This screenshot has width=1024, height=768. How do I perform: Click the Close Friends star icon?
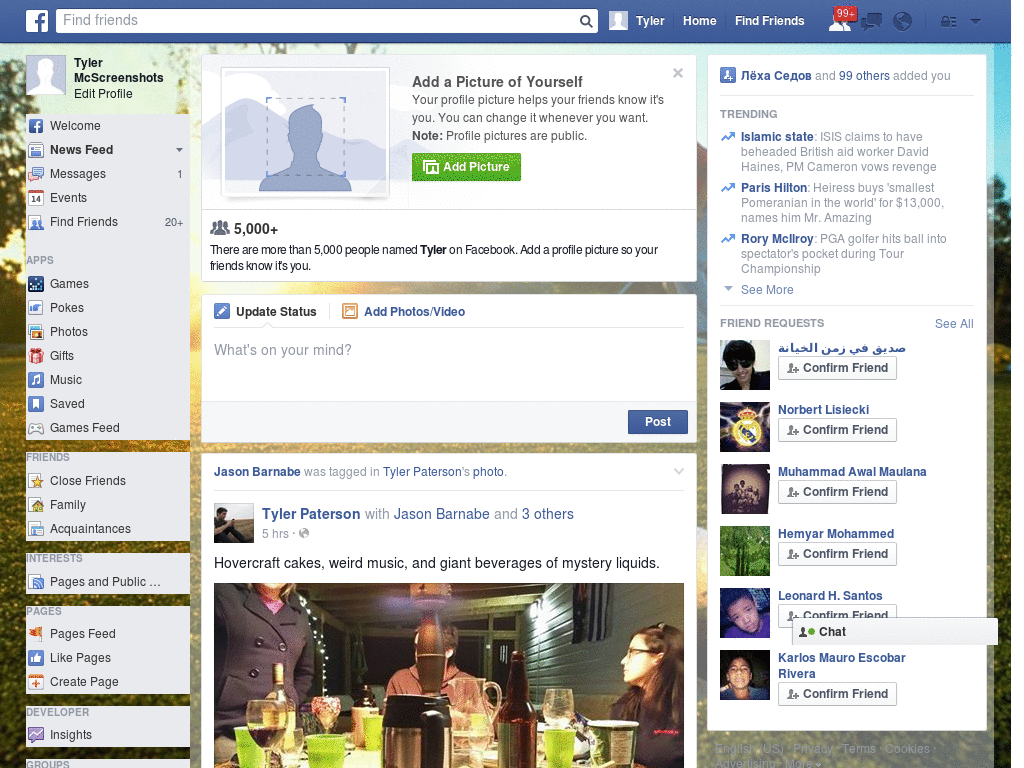[x=36, y=481]
